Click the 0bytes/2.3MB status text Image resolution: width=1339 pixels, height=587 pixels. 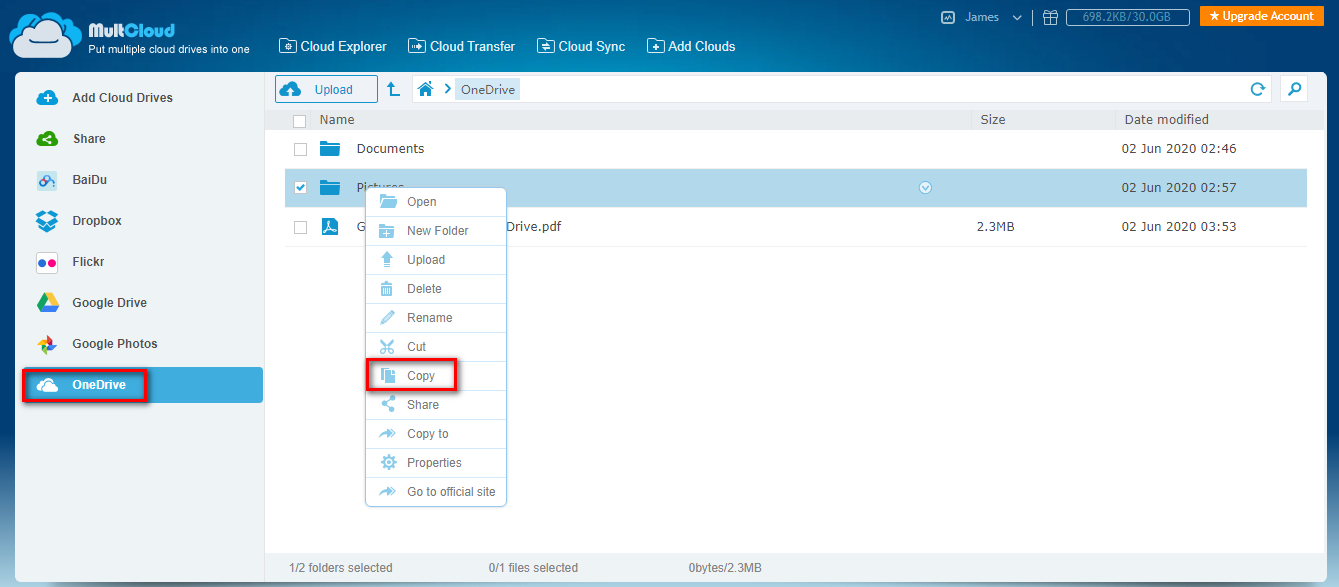(725, 568)
